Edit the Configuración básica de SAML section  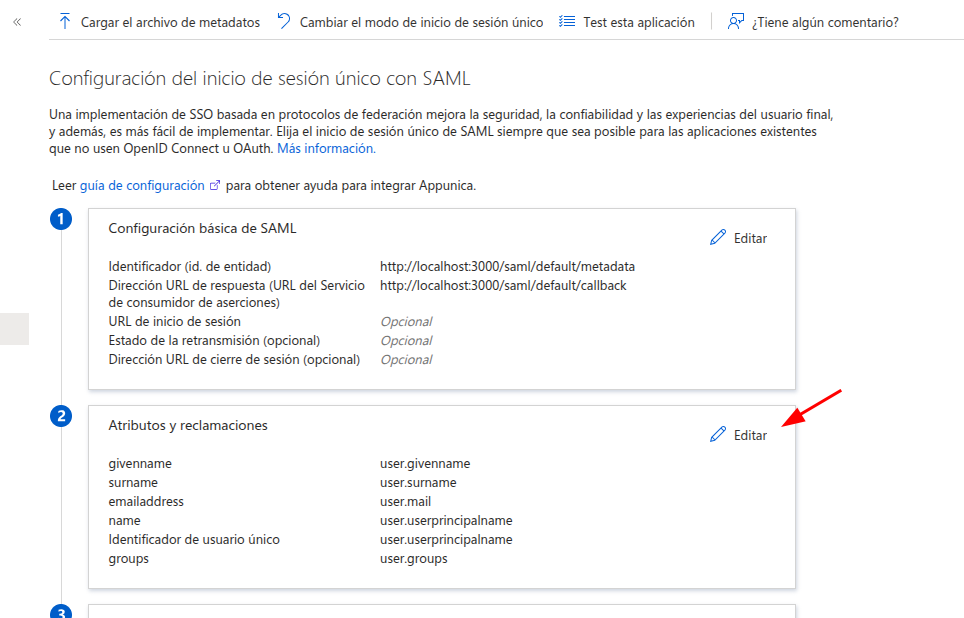click(750, 238)
